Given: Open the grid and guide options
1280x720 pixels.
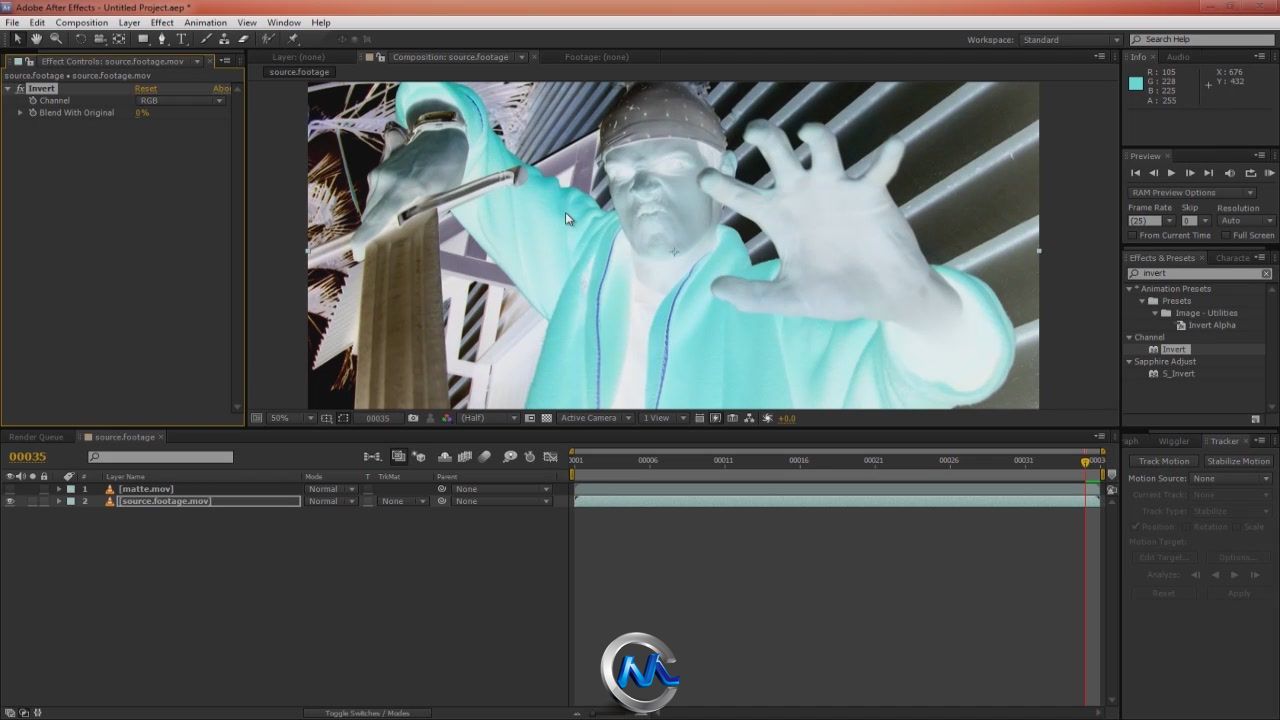Looking at the screenshot, I should (327, 418).
